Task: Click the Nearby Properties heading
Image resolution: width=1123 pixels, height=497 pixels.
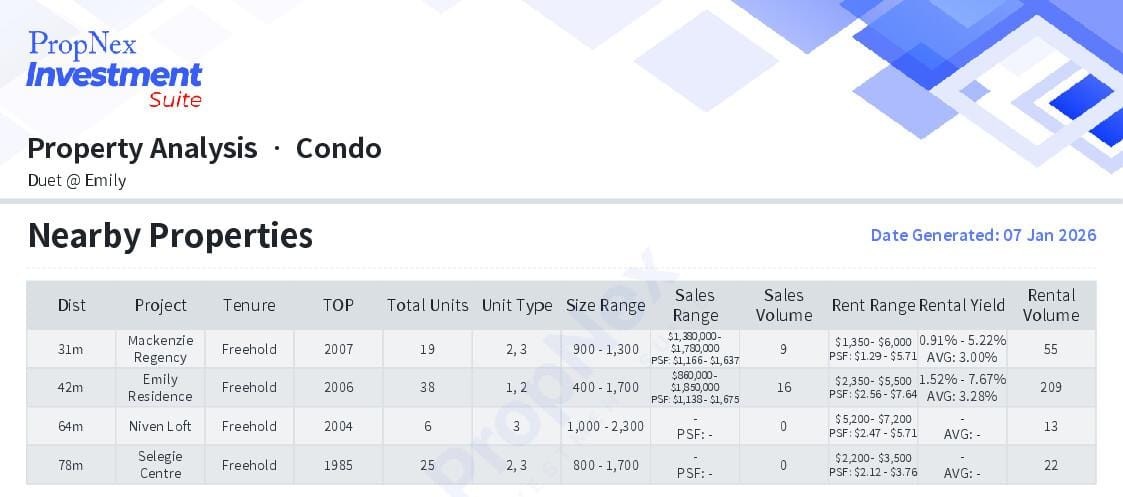Action: point(170,235)
